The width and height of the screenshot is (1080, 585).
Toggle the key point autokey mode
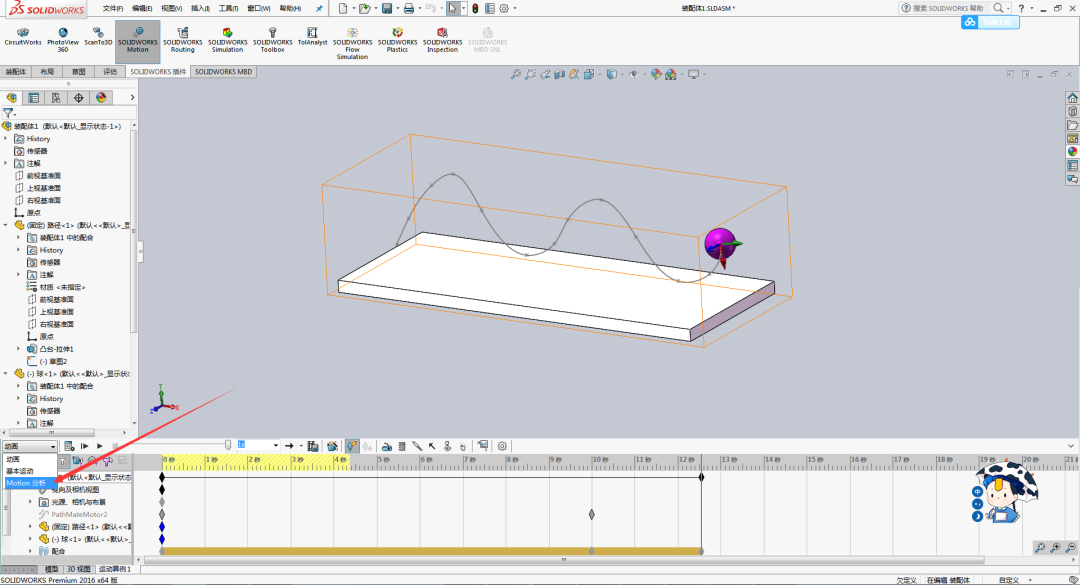(352, 446)
